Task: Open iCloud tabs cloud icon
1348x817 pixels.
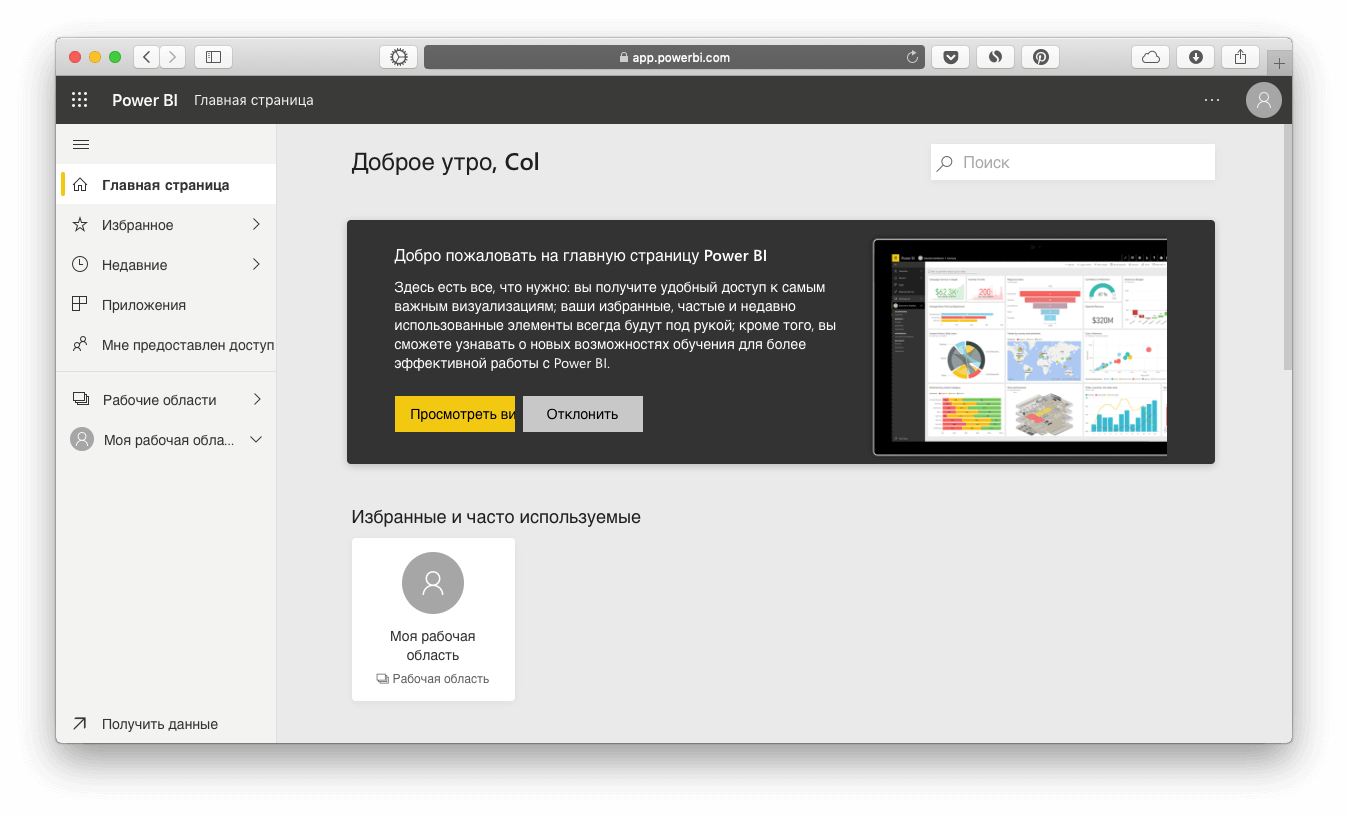Action: click(x=1151, y=57)
